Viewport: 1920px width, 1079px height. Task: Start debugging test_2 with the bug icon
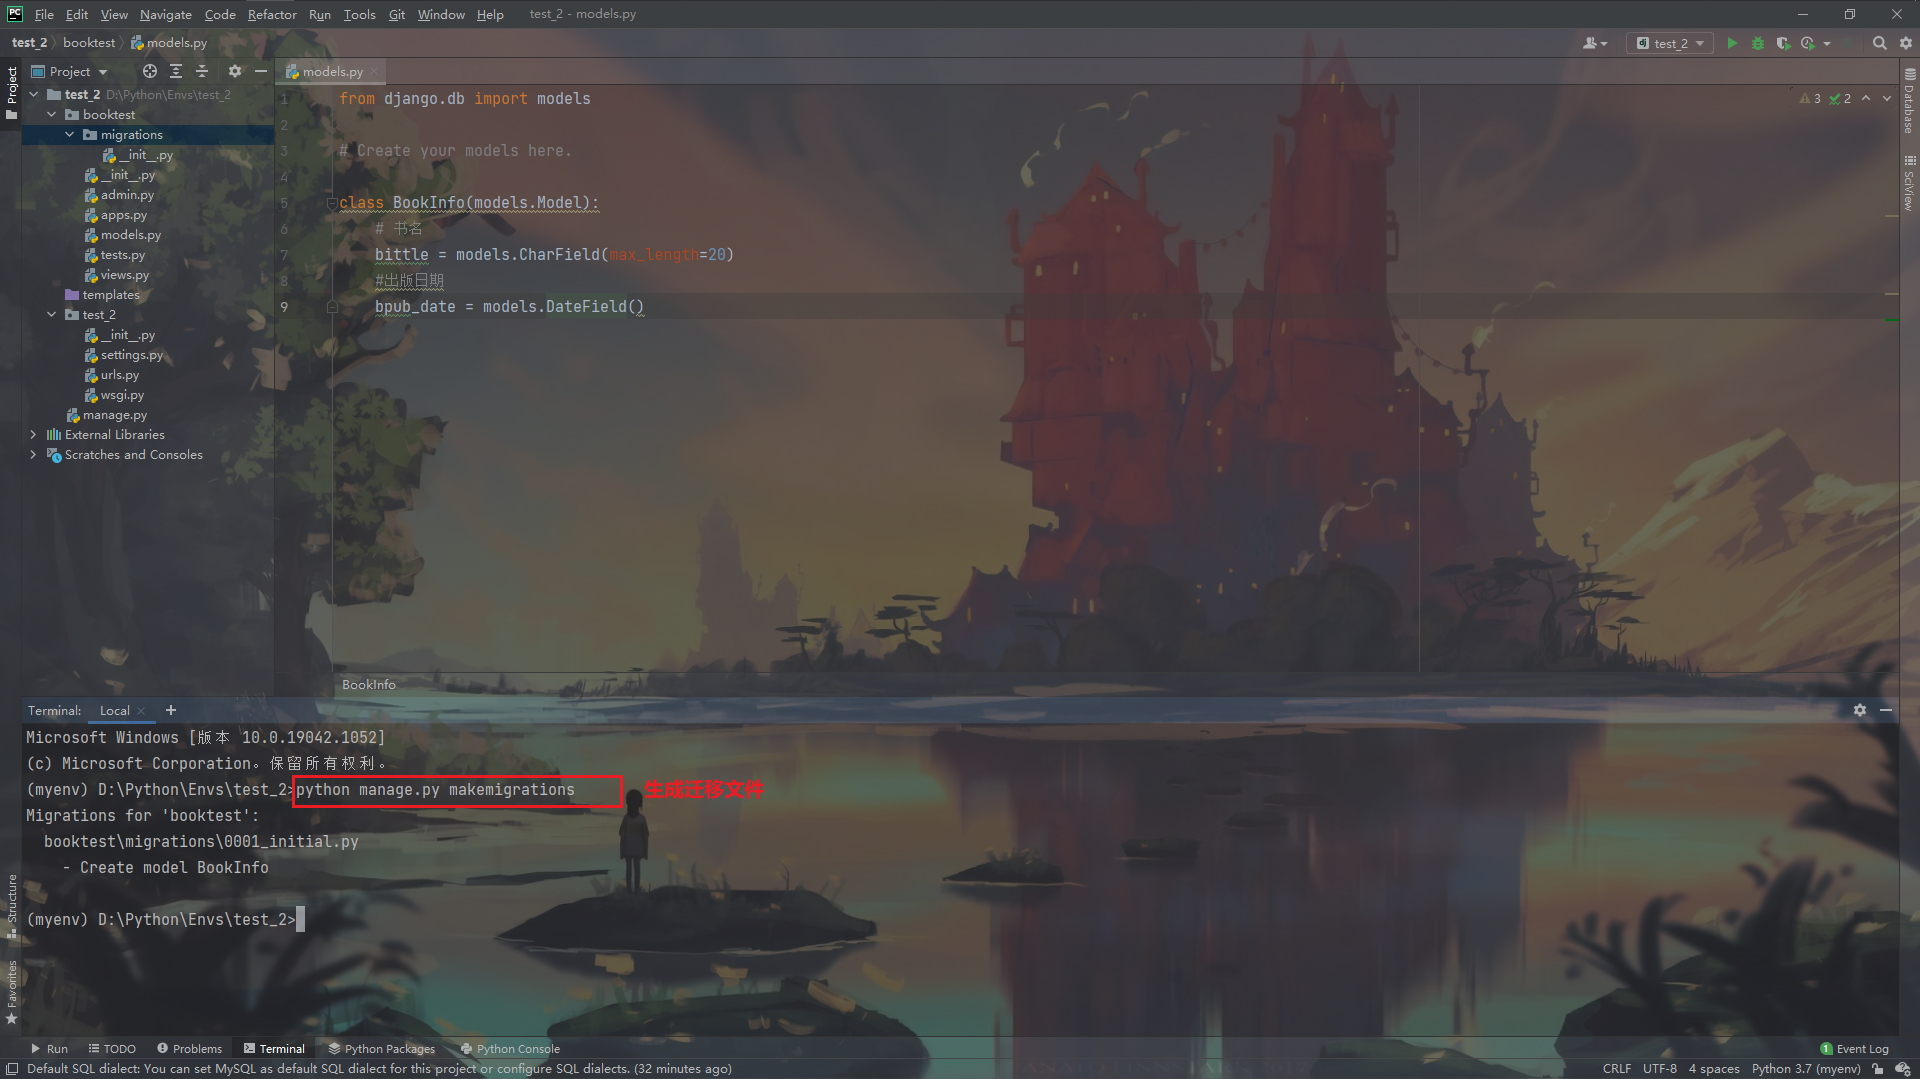coord(1757,43)
